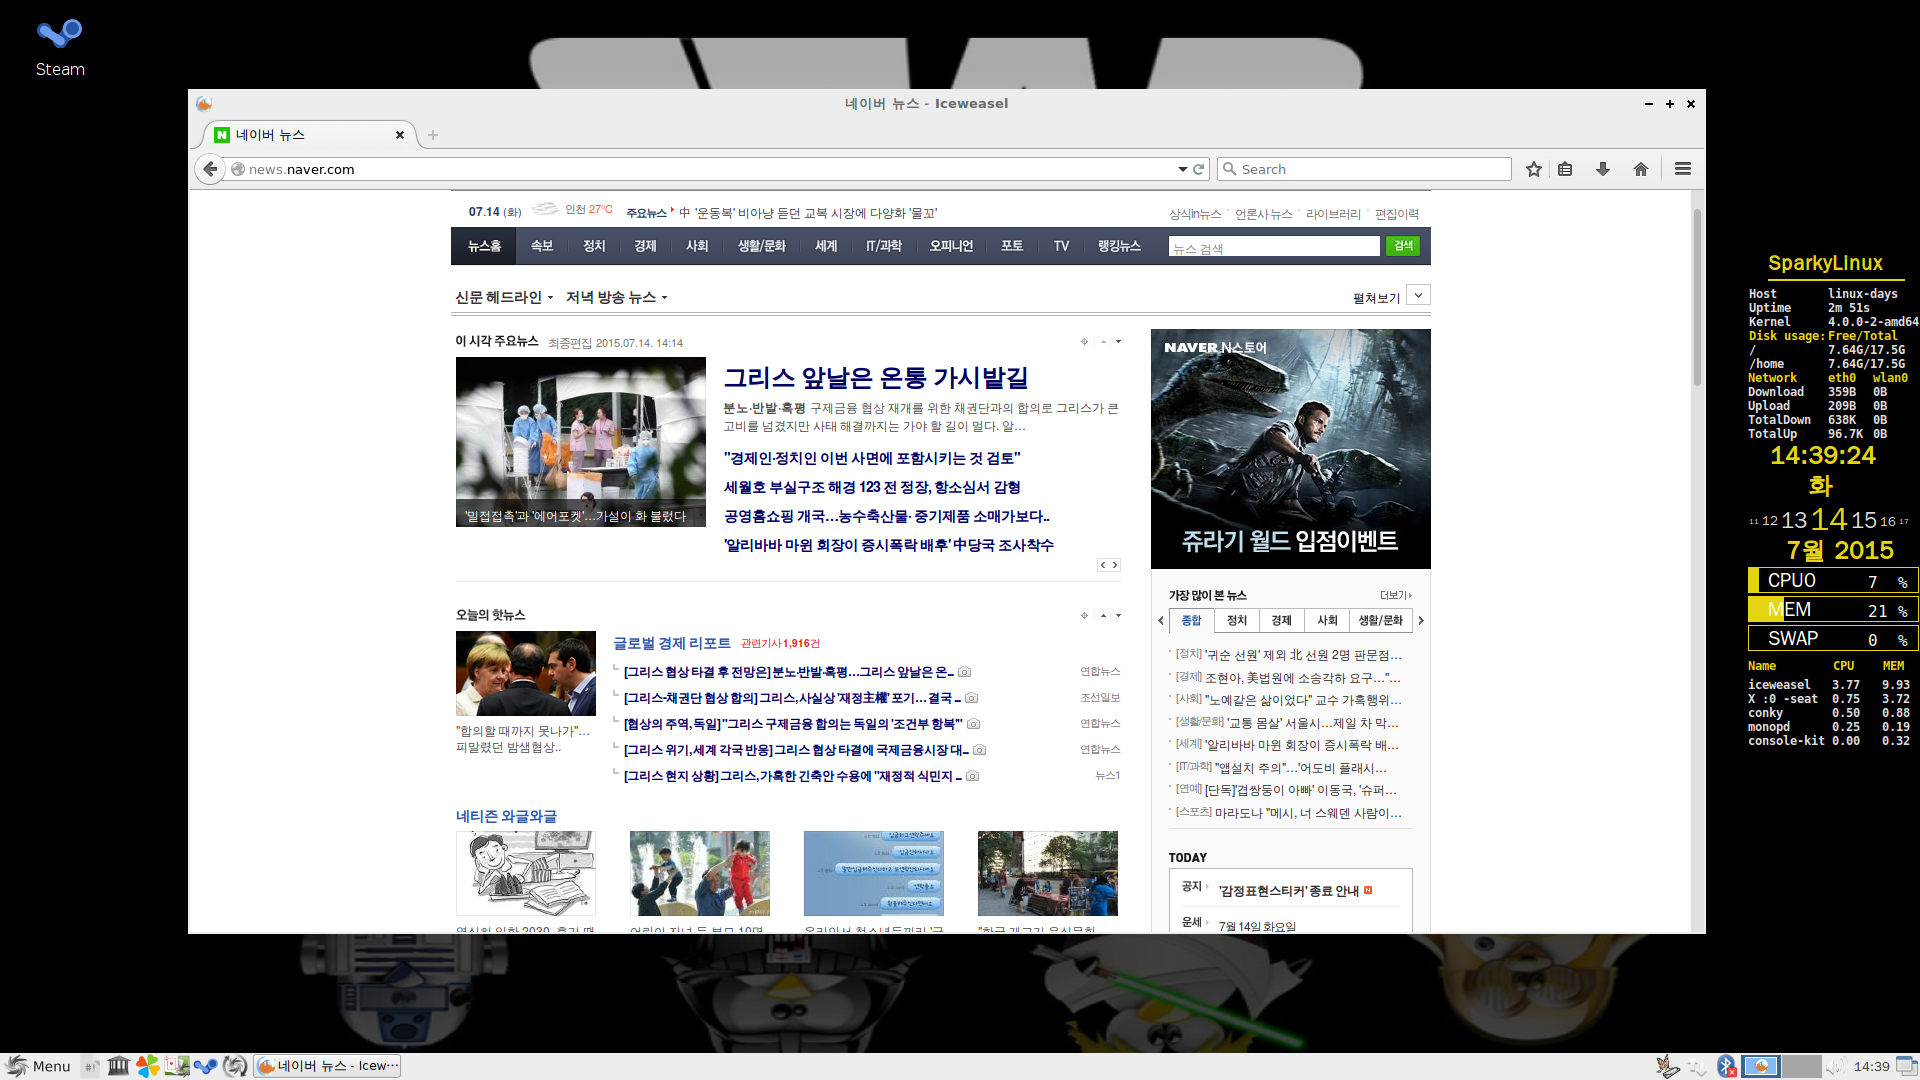Image resolution: width=1920 pixels, height=1080 pixels.
Task: Click the circular refresh swirl icon in taskbar
Action: tap(235, 1066)
